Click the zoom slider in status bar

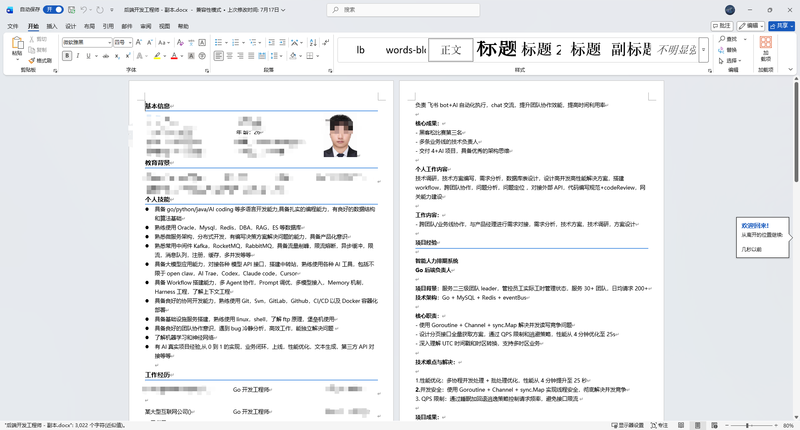click(x=747, y=425)
